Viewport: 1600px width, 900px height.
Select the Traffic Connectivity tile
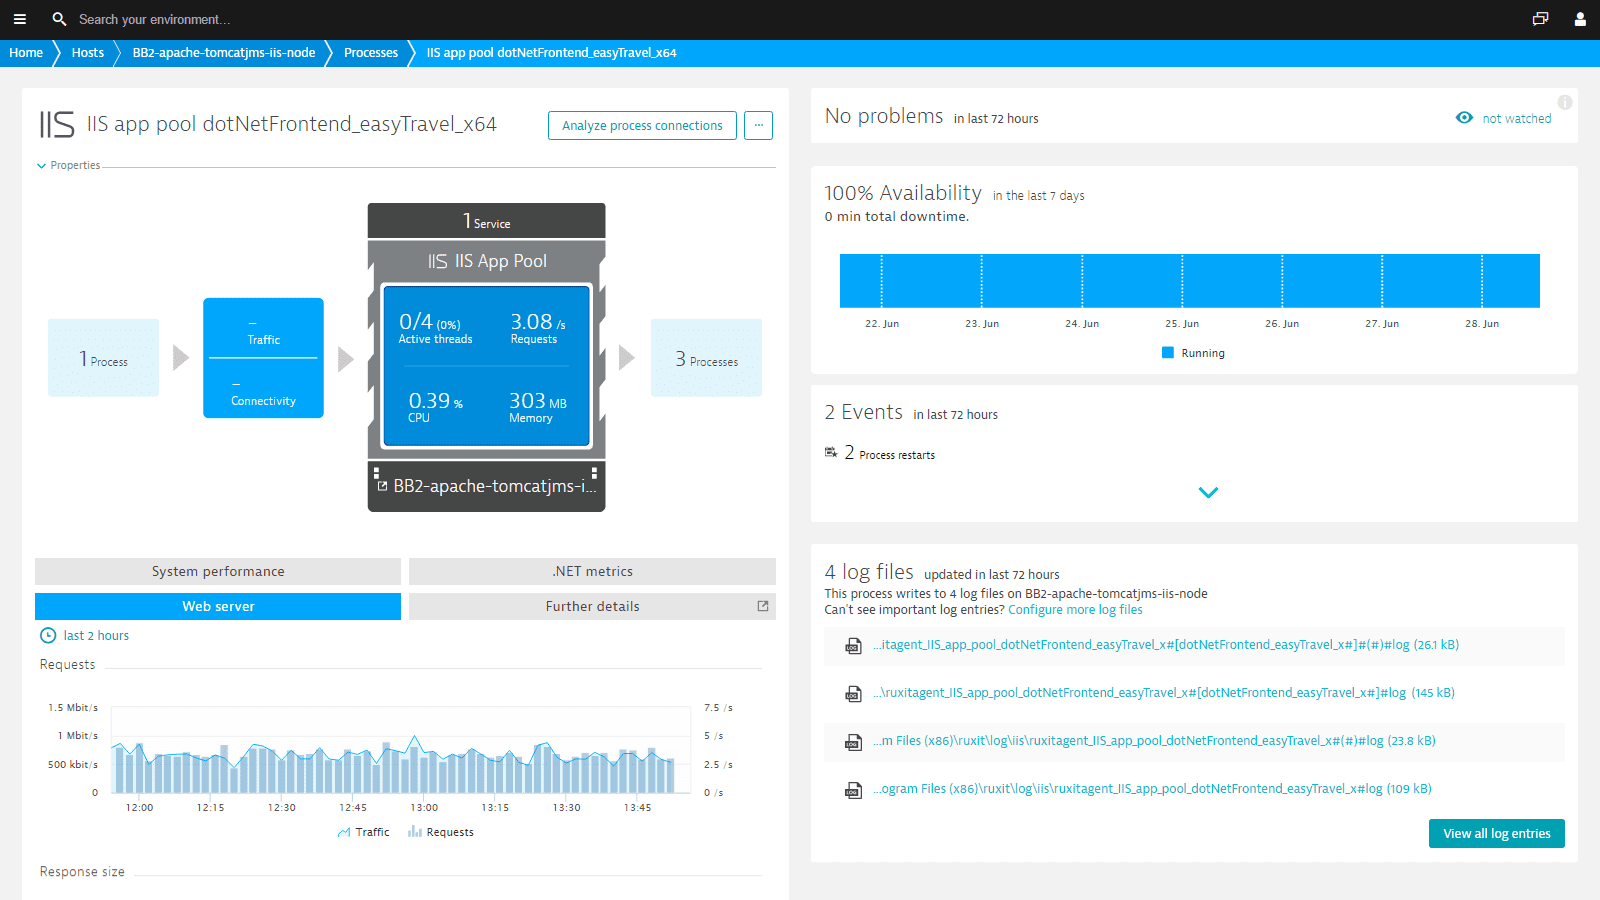click(x=263, y=358)
